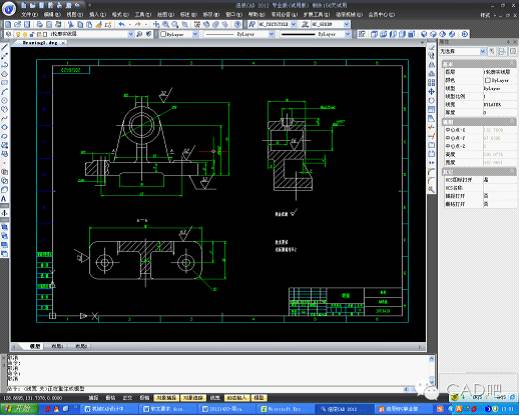520x416 pixels.
Task: Select the Text 'A' tool in draw toolbar
Action: 4,199
